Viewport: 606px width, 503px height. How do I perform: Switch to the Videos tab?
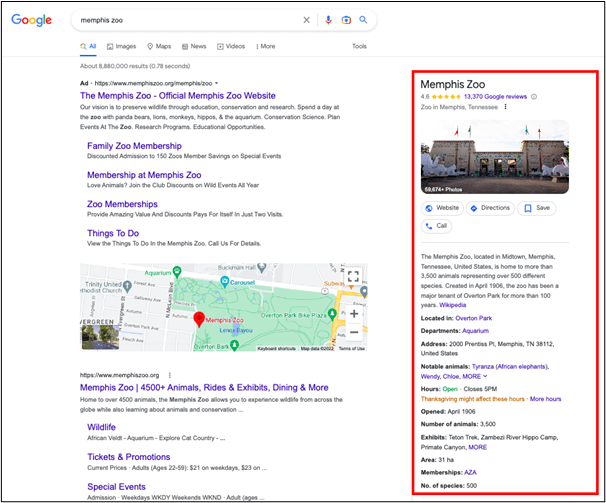231,46
